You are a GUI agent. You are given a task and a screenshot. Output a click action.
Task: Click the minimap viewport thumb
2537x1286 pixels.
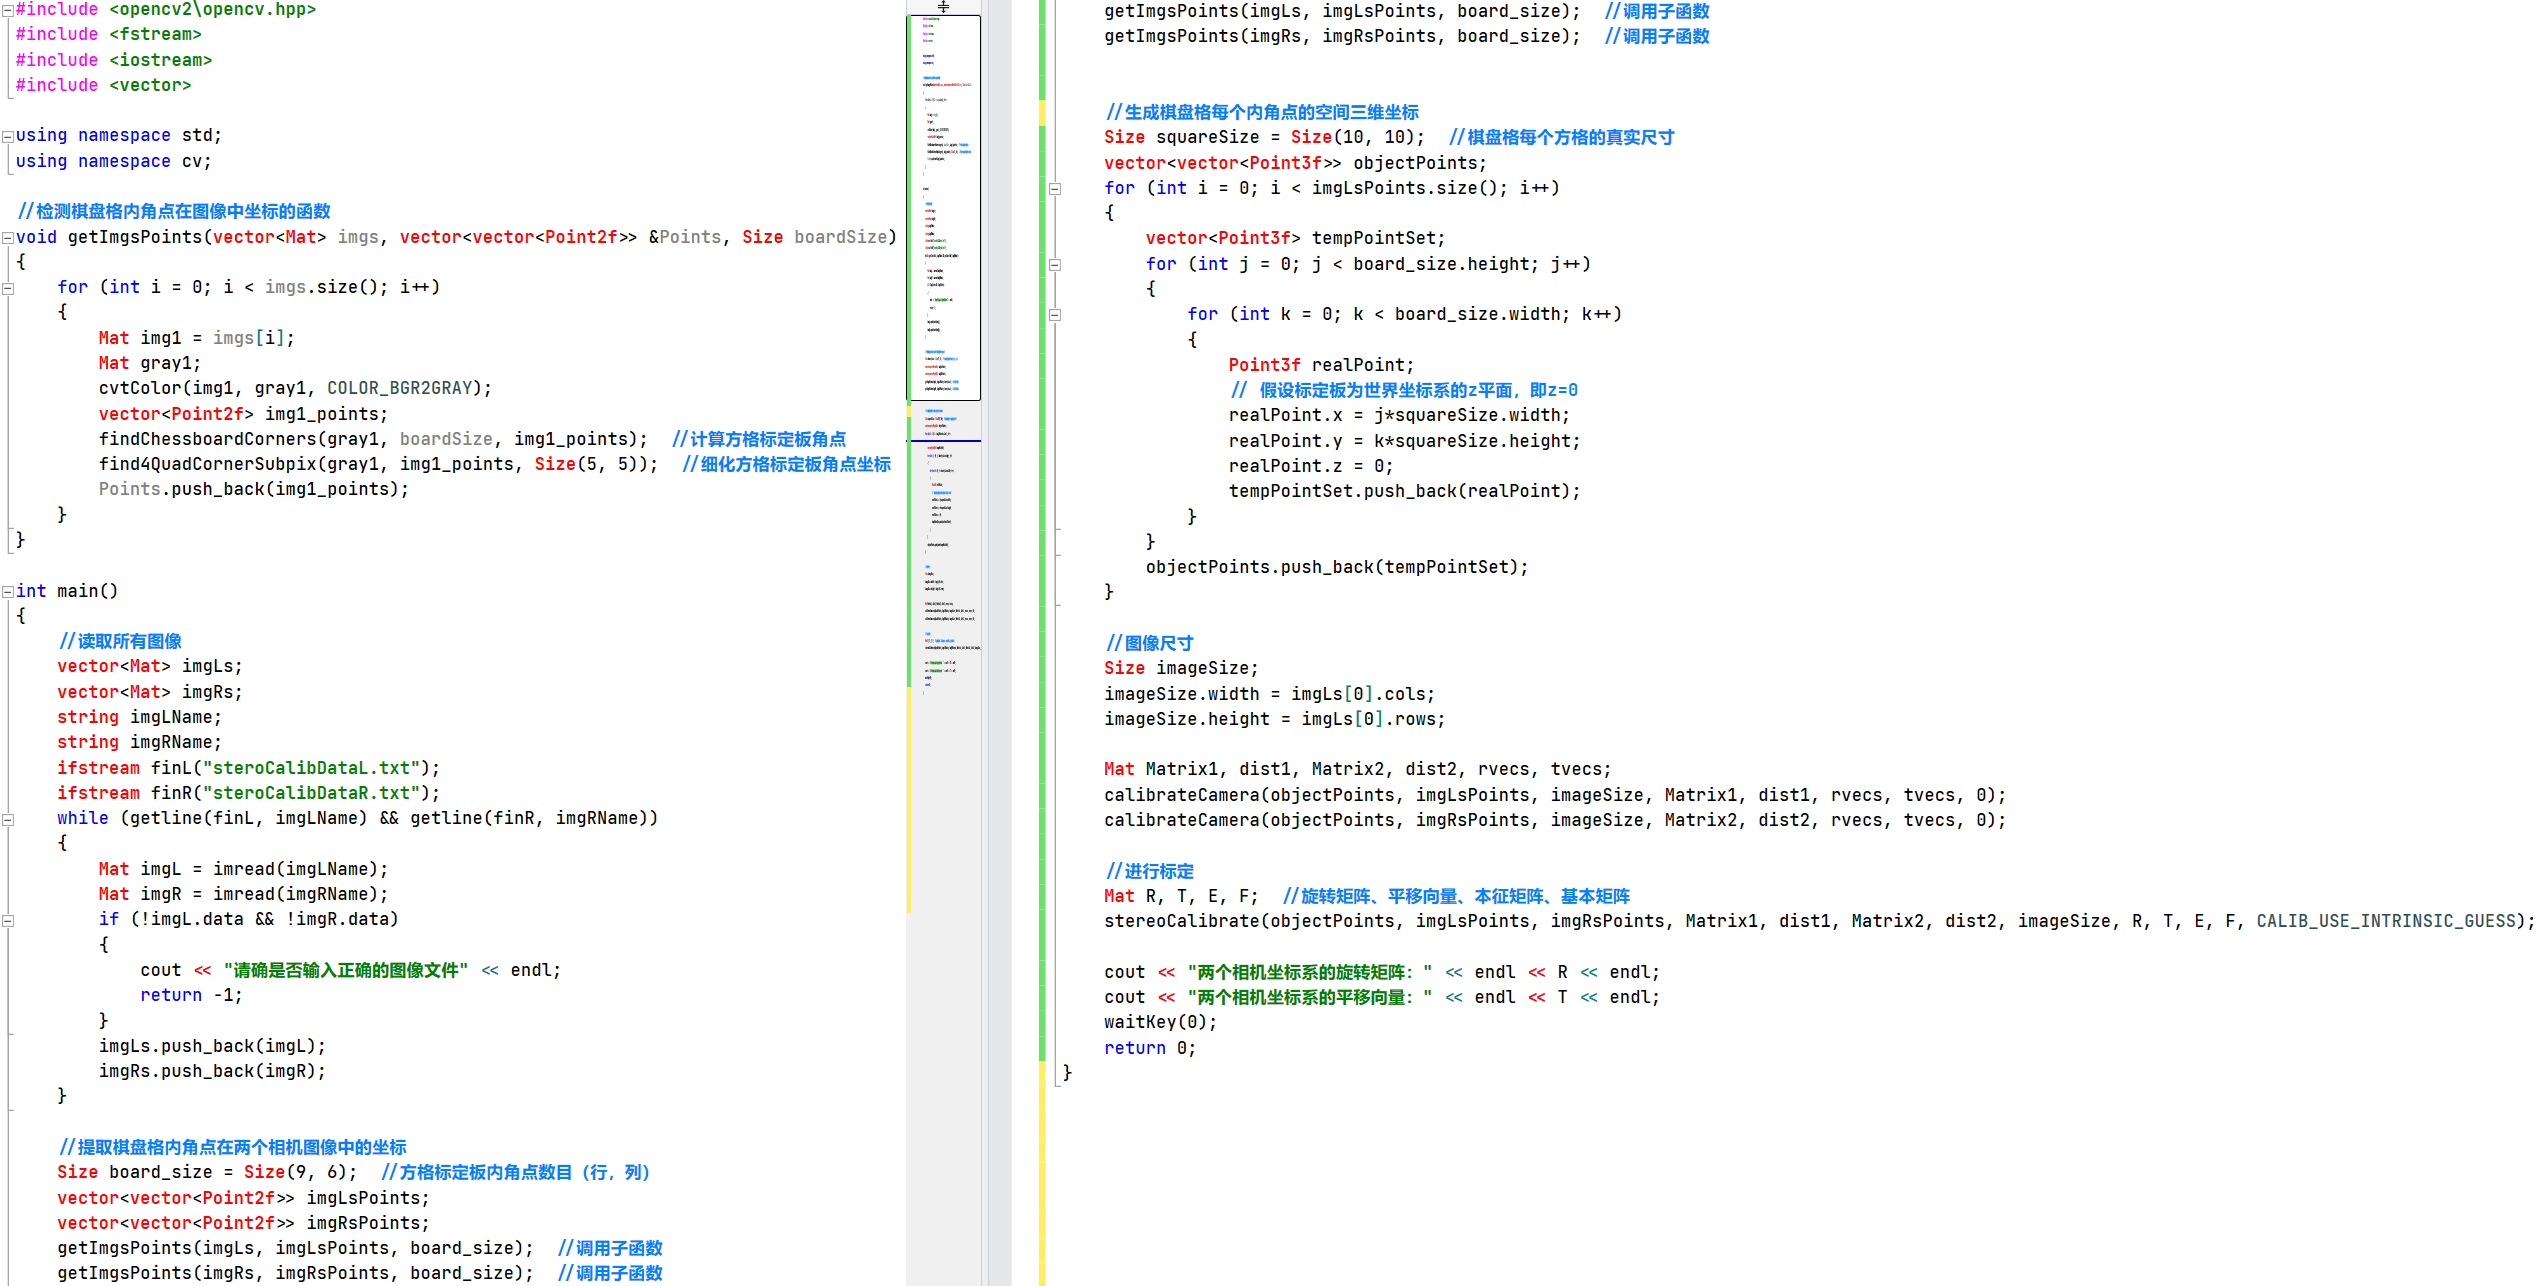945,207
